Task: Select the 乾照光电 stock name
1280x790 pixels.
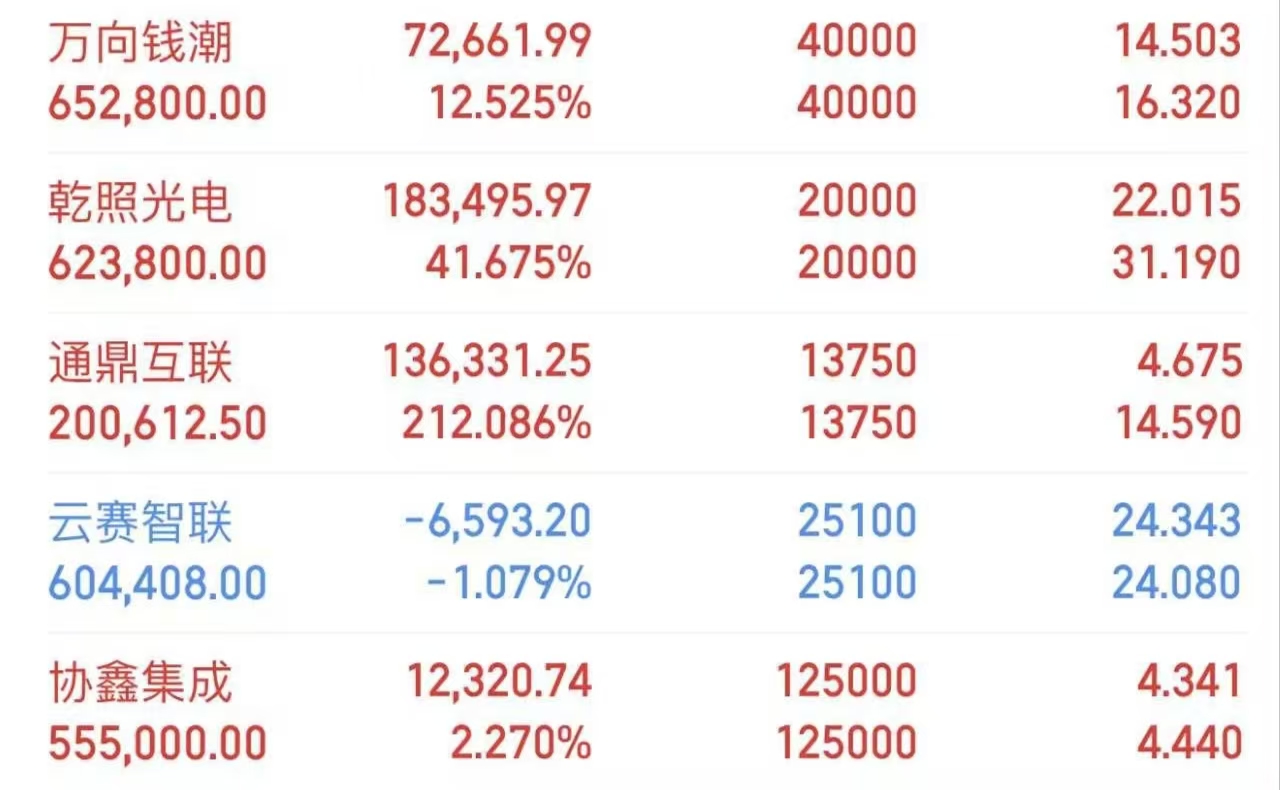Action: tap(140, 203)
